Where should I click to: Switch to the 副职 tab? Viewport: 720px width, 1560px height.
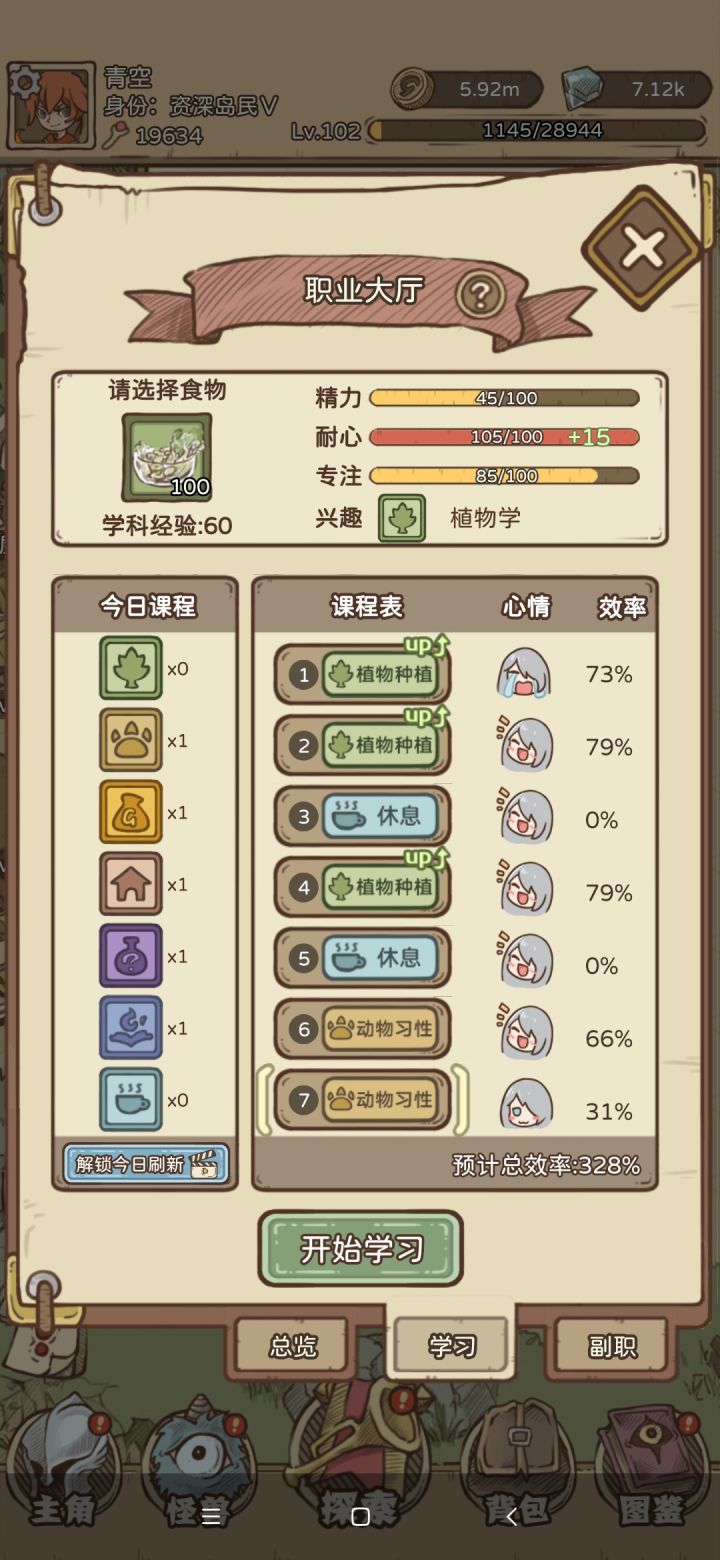click(x=612, y=1346)
